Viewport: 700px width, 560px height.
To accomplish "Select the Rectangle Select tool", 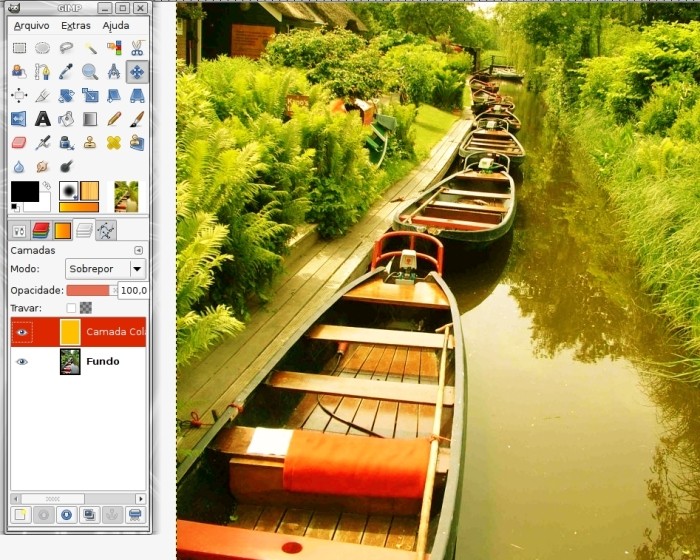I will coord(19,48).
